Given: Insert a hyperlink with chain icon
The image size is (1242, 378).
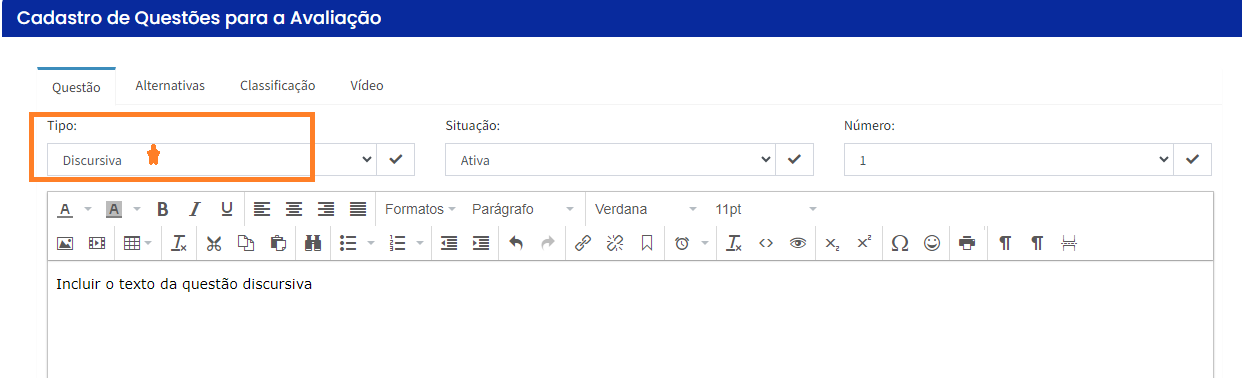Looking at the screenshot, I should (583, 243).
